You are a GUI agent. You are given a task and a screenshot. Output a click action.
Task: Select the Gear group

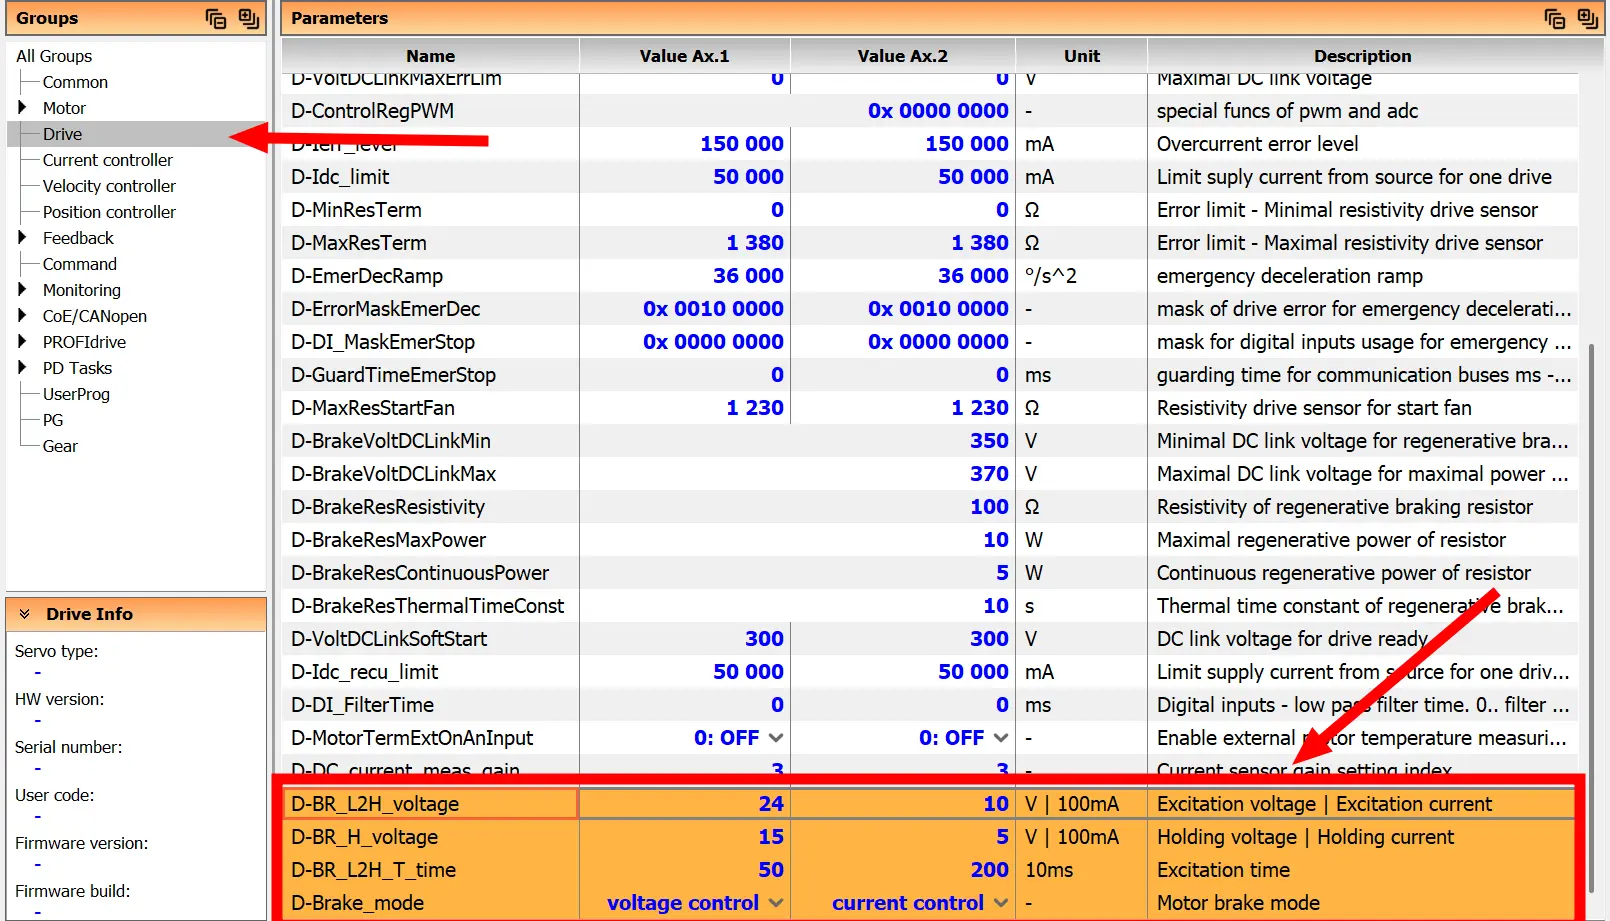pos(60,446)
